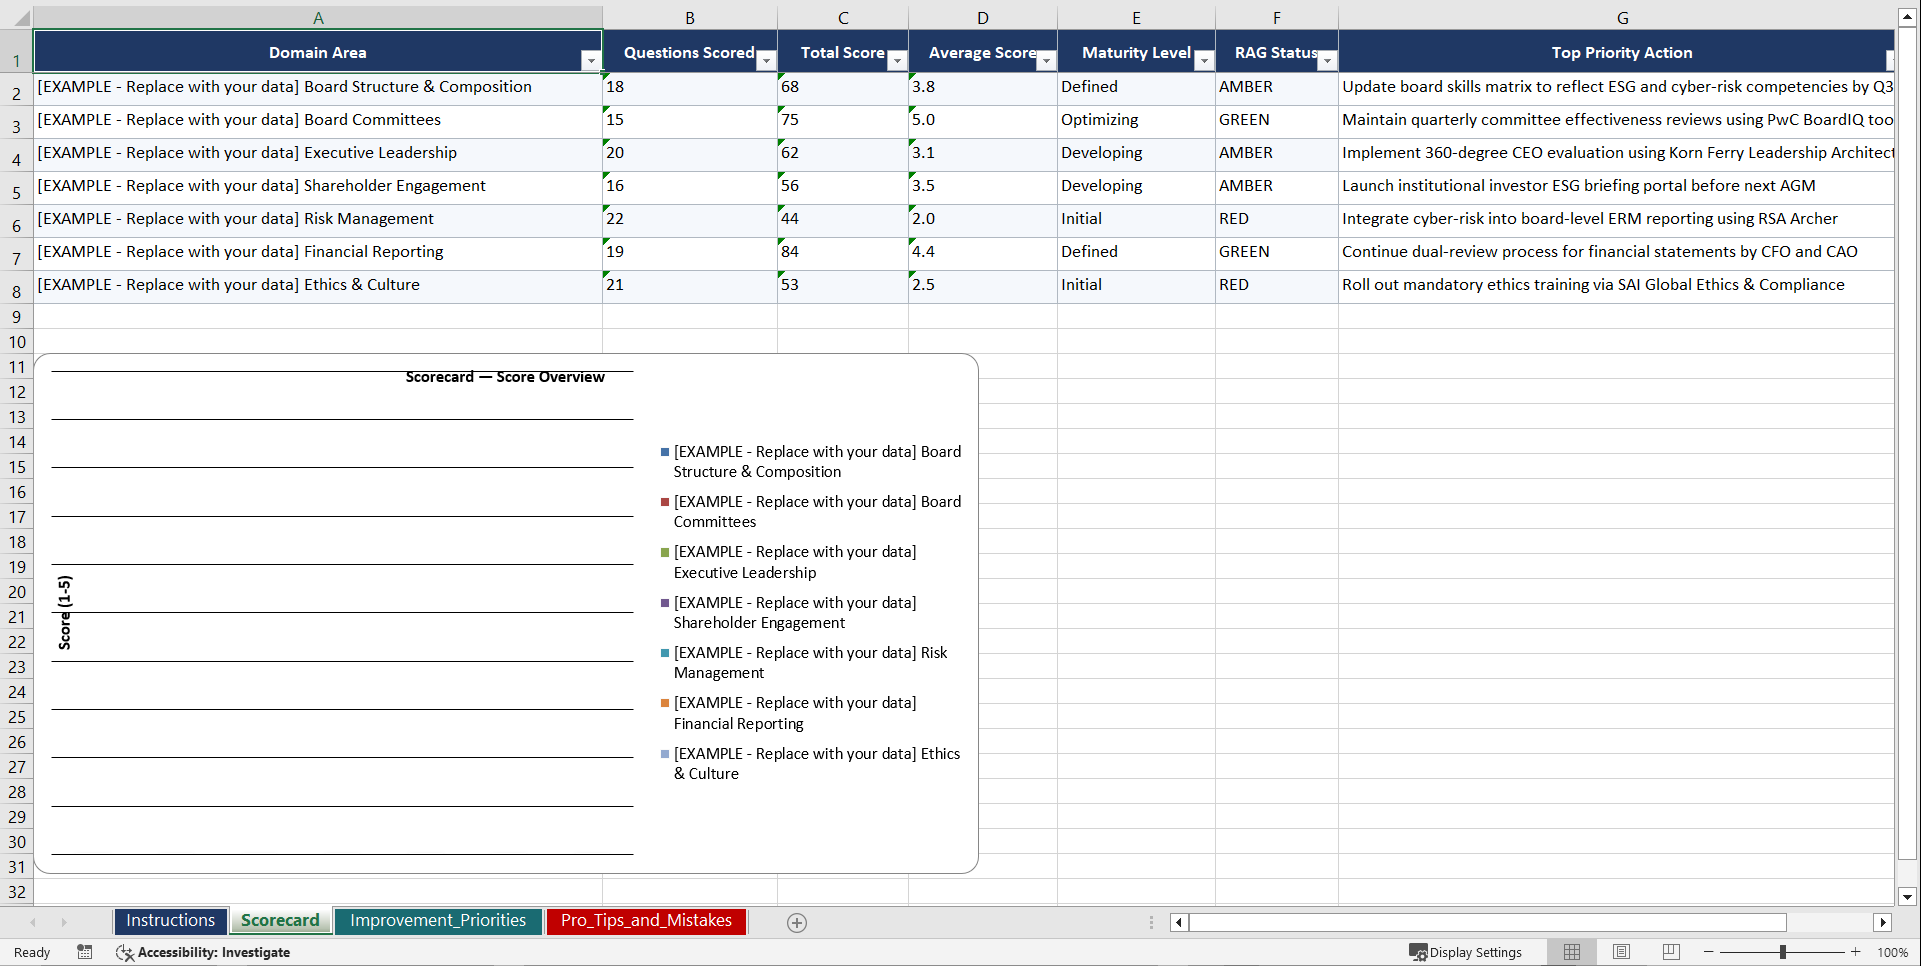This screenshot has width=1921, height=966.
Task: Switch to Normal view in the status bar
Action: tap(1570, 952)
